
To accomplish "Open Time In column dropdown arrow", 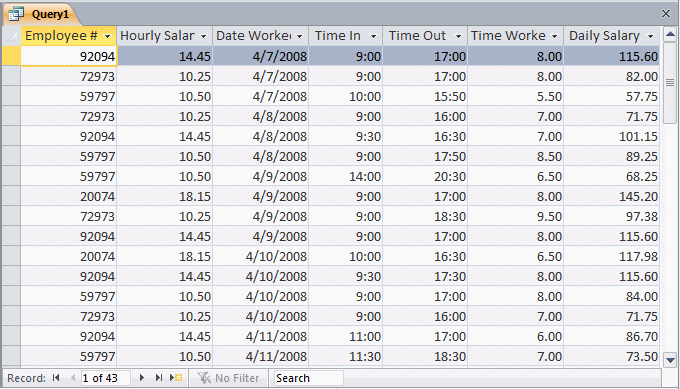I will point(373,36).
